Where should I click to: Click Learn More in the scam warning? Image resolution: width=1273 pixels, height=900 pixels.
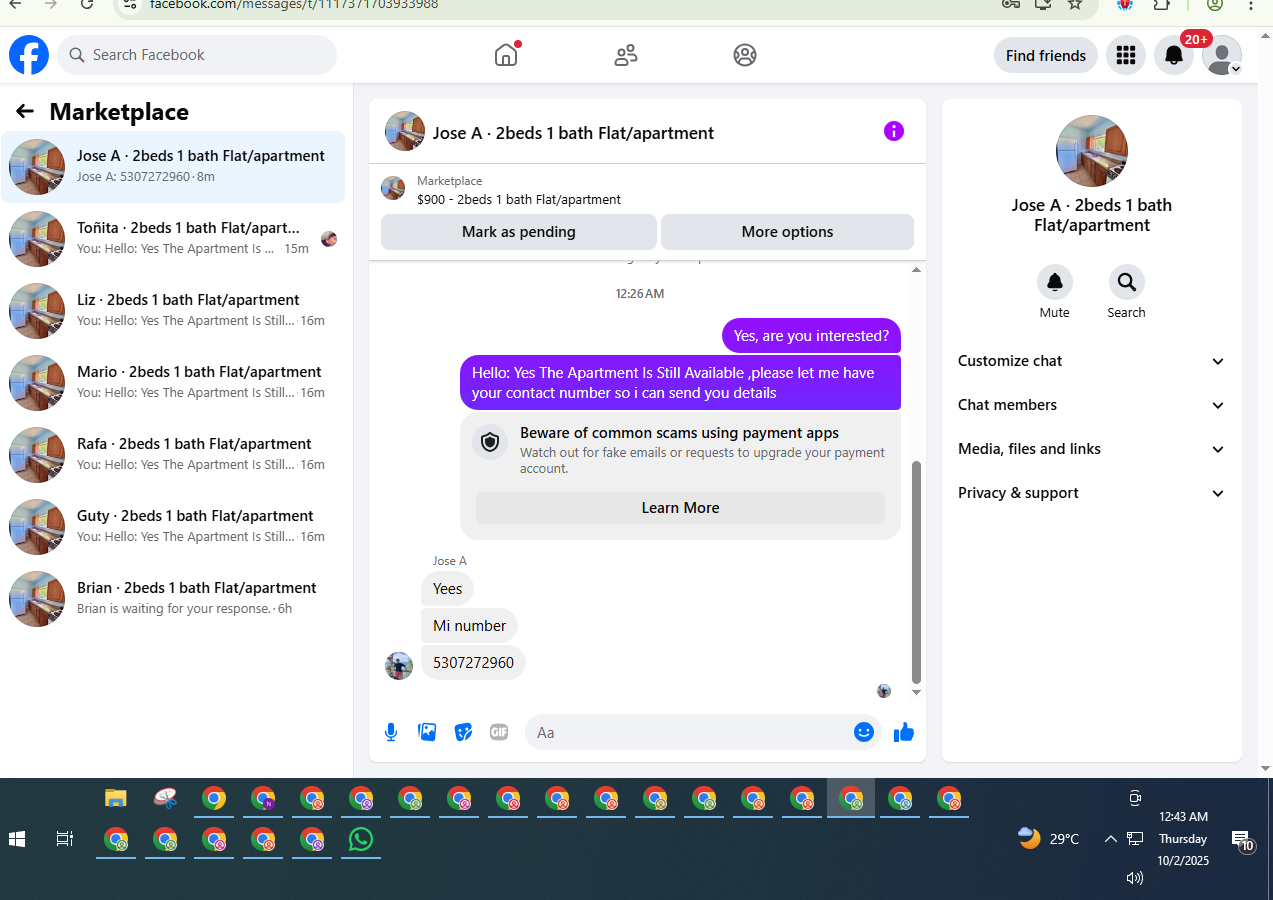click(680, 508)
